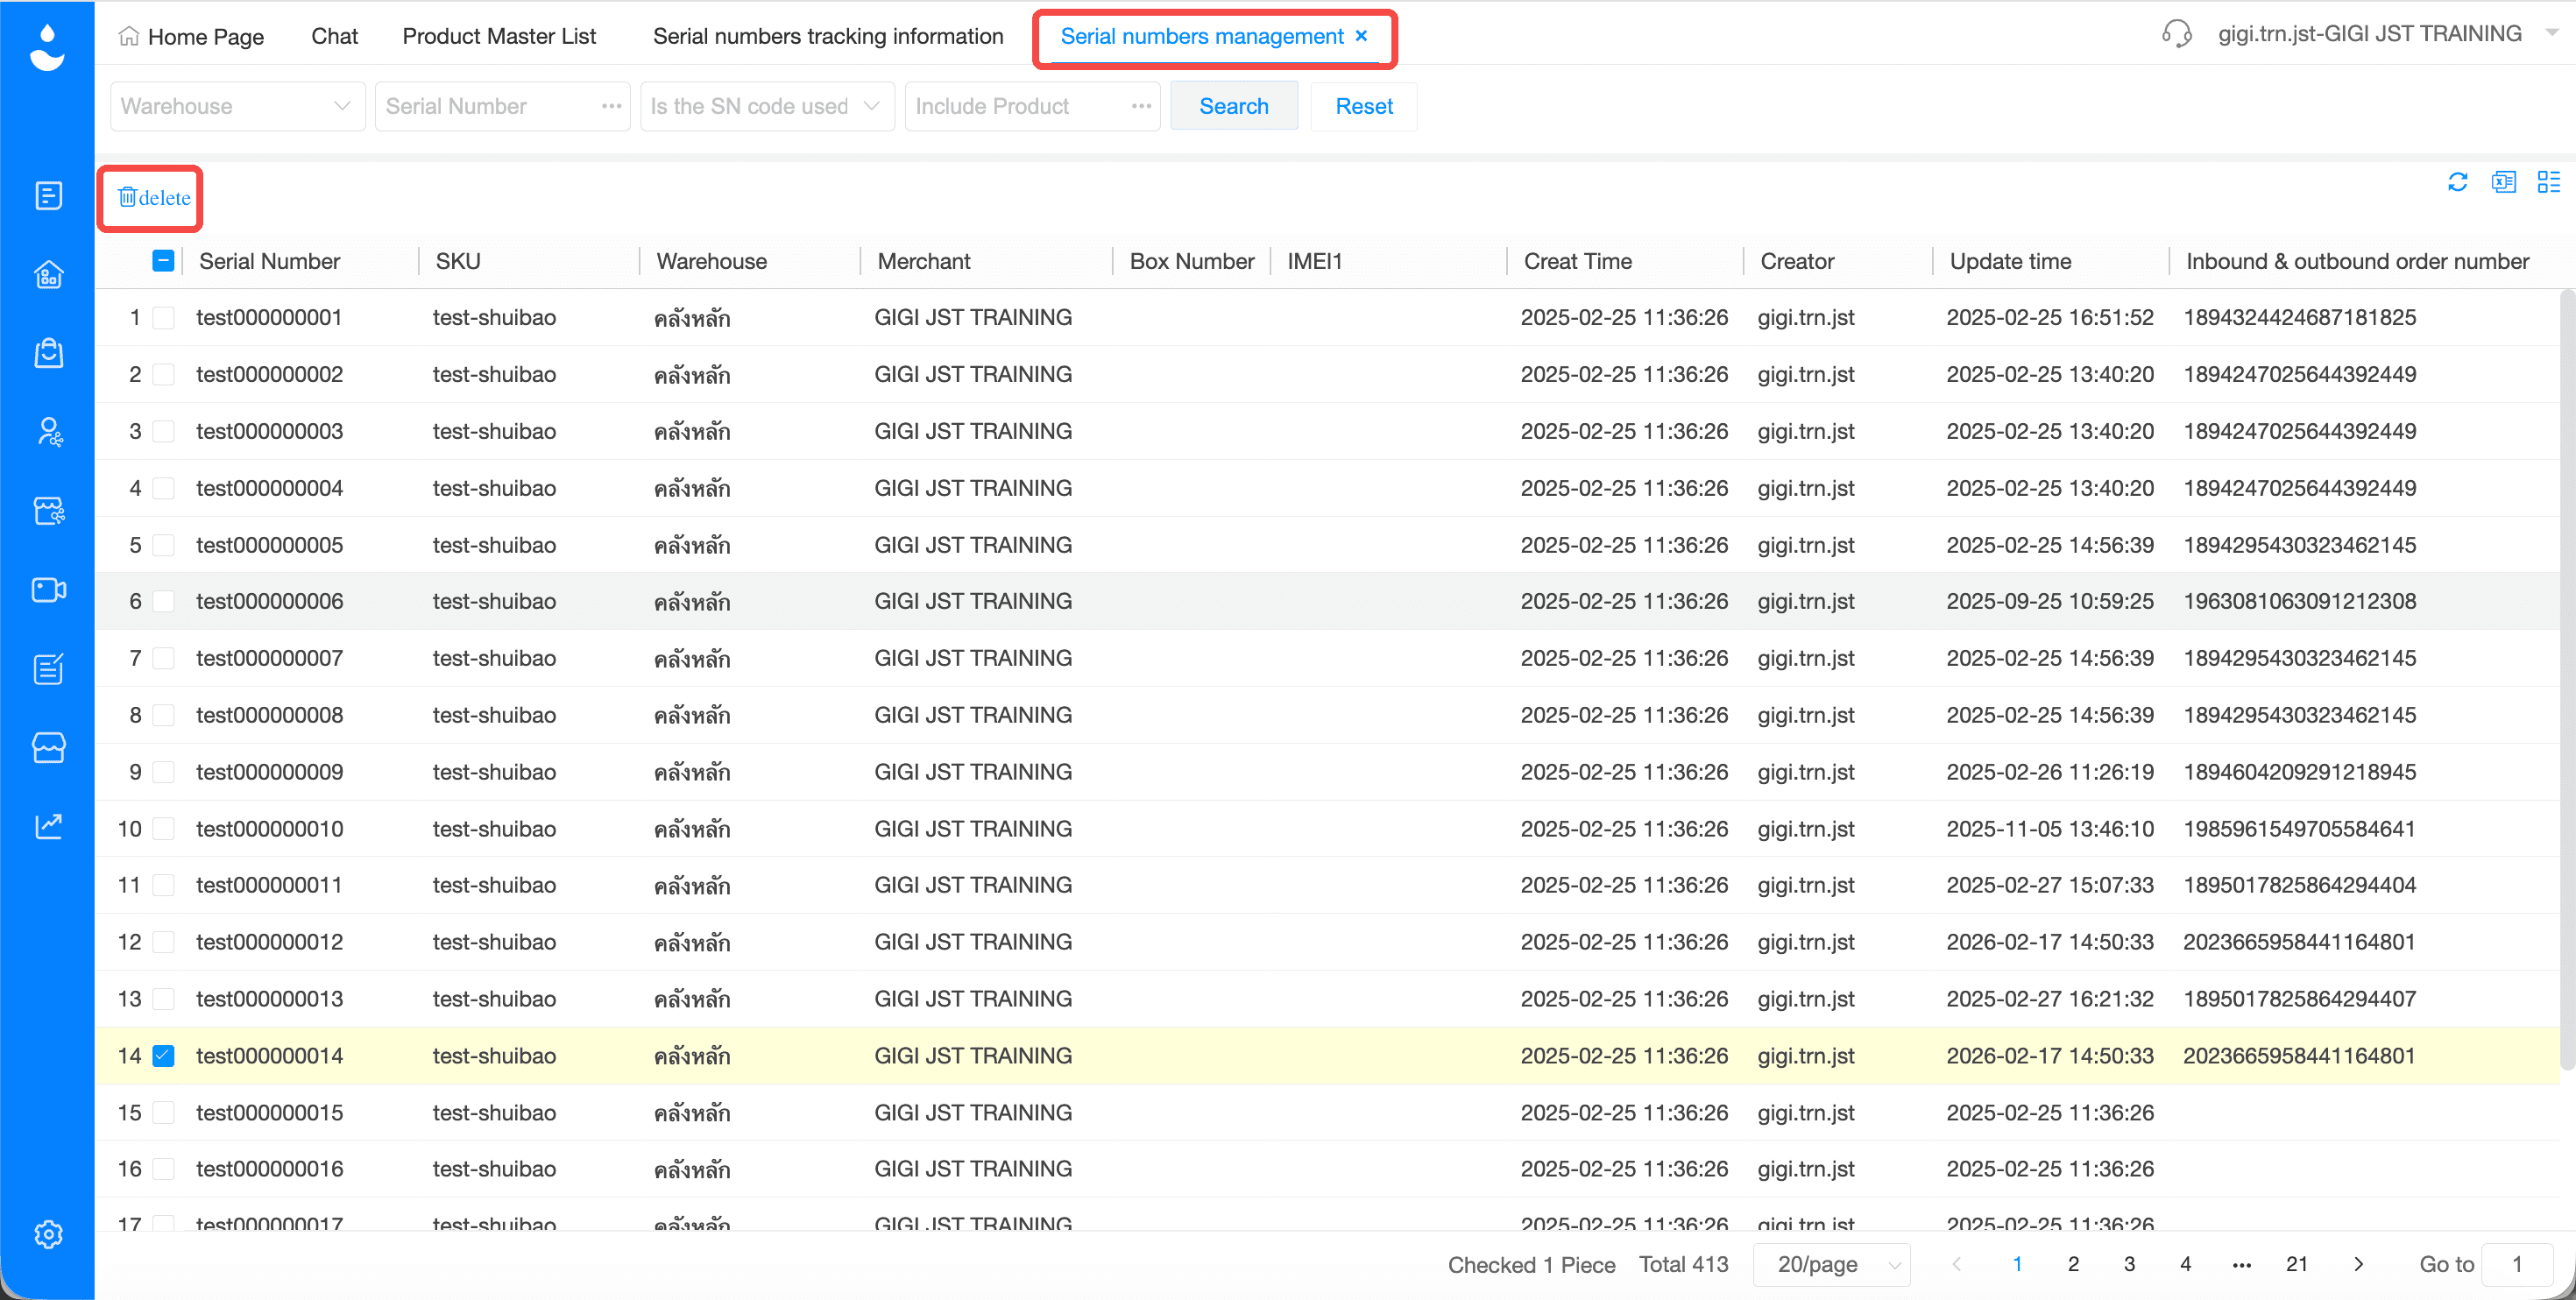
Task: Open the shopping bag sidebar icon
Action: [48, 352]
